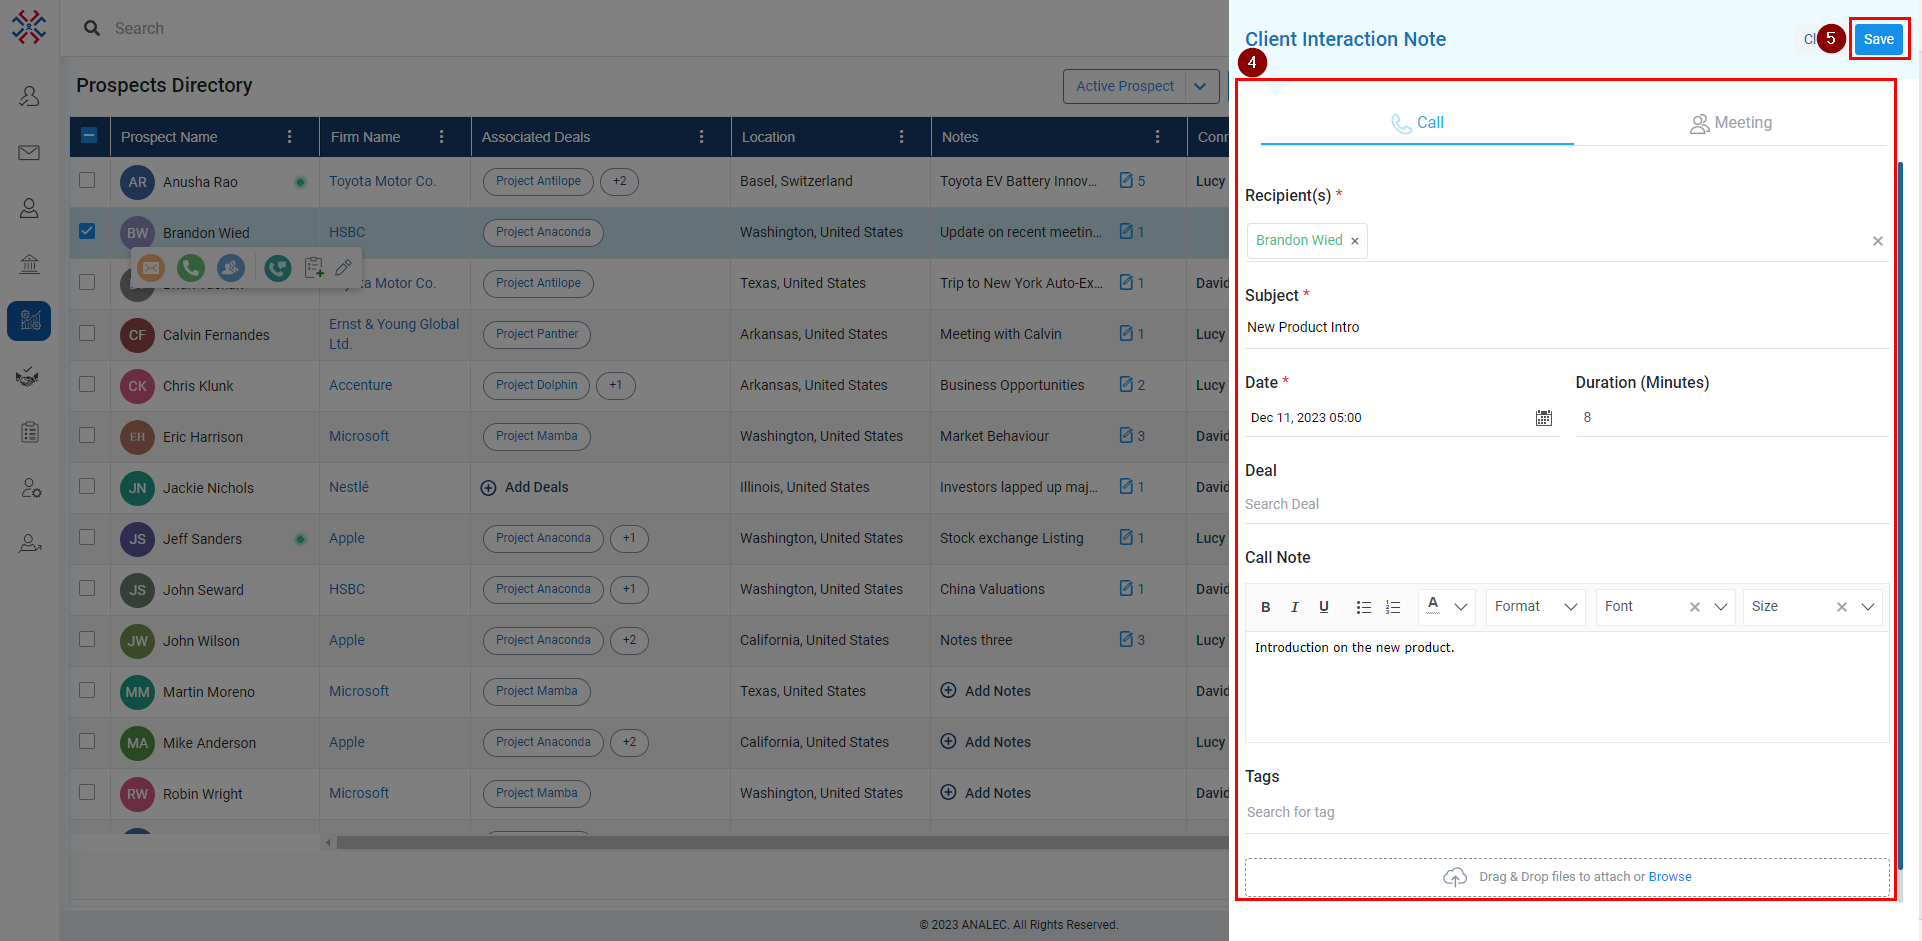Open the envelope mail sidebar icon
Image resolution: width=1922 pixels, height=941 pixels.
29,153
